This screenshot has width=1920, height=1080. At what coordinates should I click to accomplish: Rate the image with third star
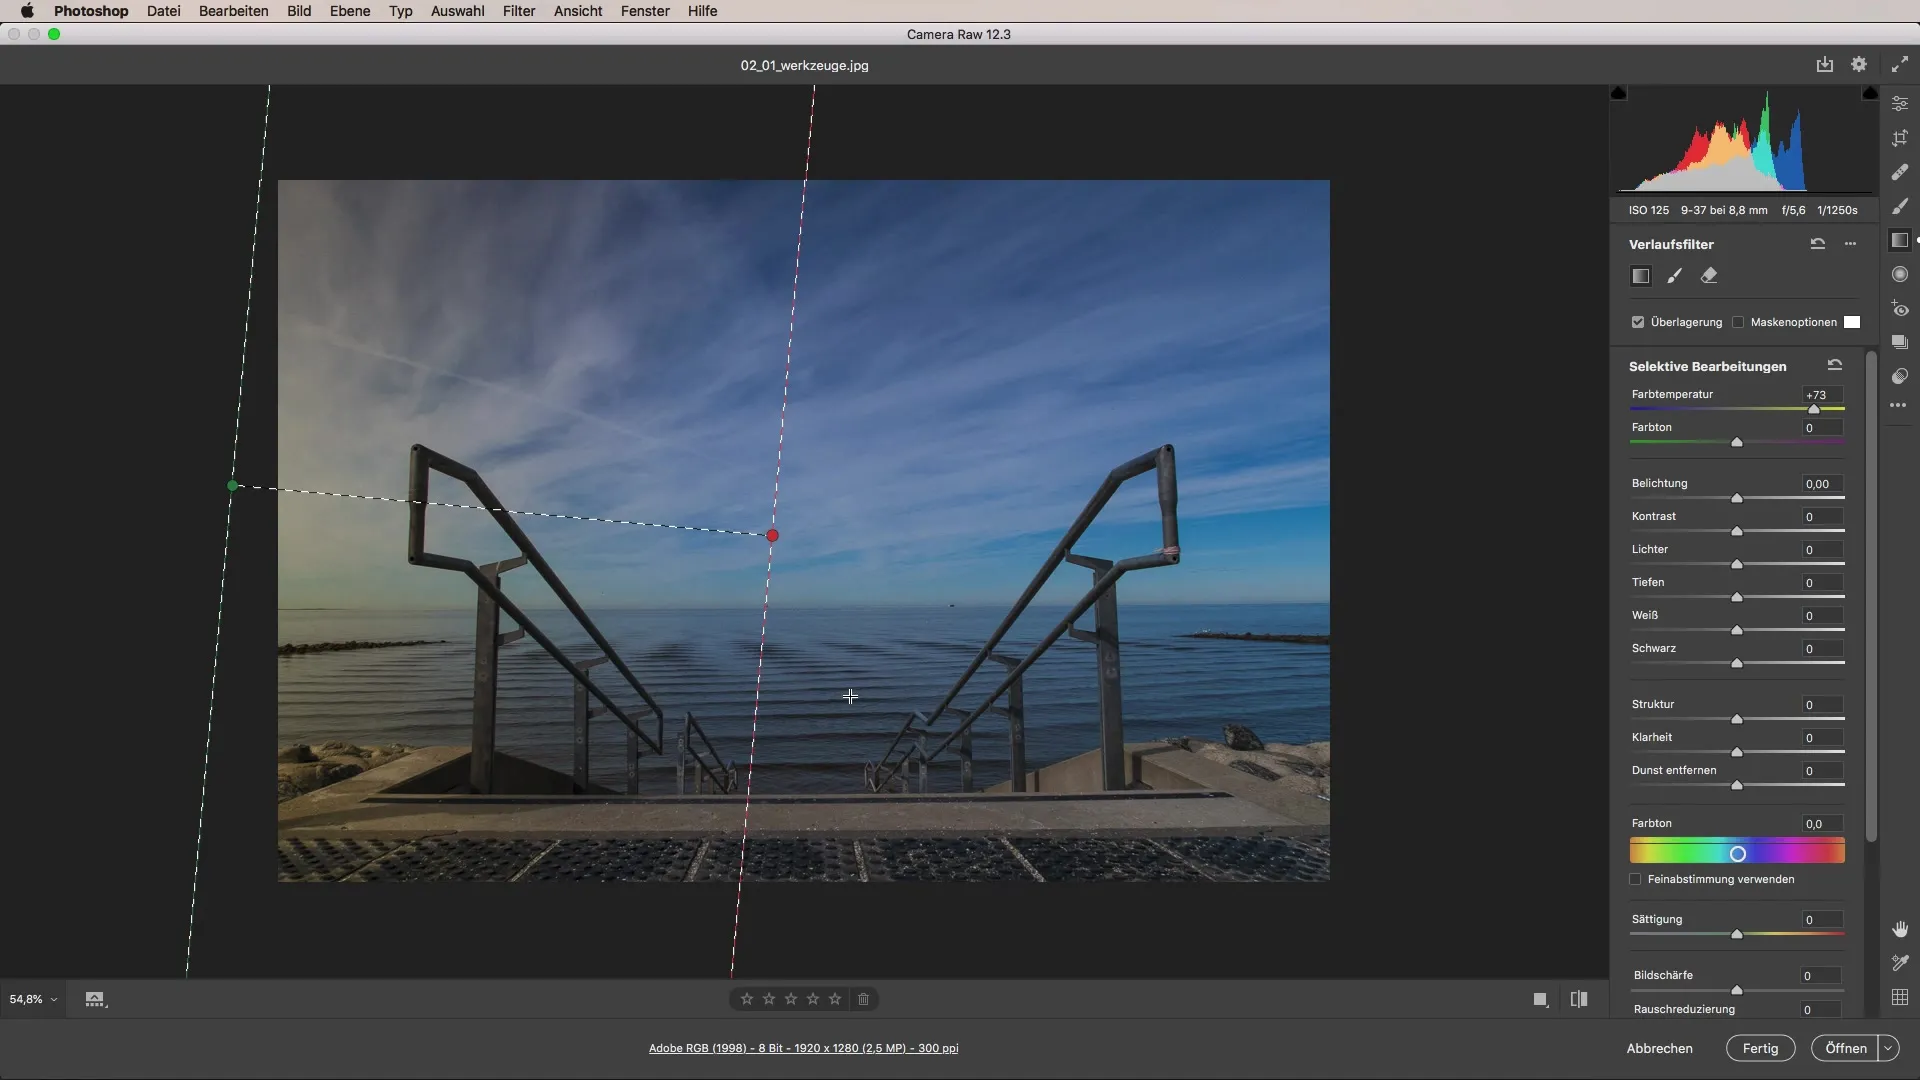click(791, 999)
